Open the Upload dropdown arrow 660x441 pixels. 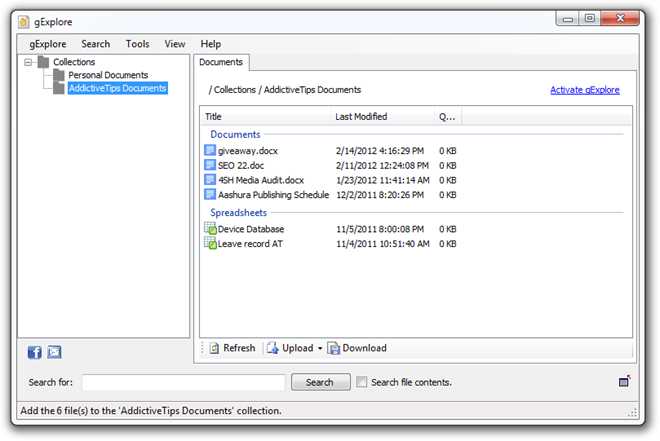coord(320,348)
